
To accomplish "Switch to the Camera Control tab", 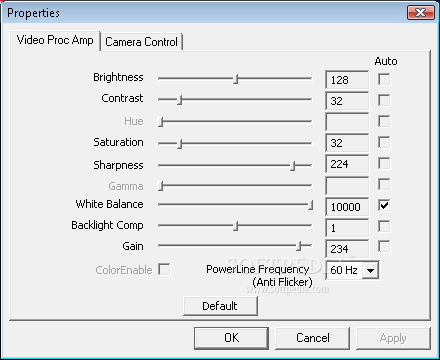I will [x=141, y=42].
